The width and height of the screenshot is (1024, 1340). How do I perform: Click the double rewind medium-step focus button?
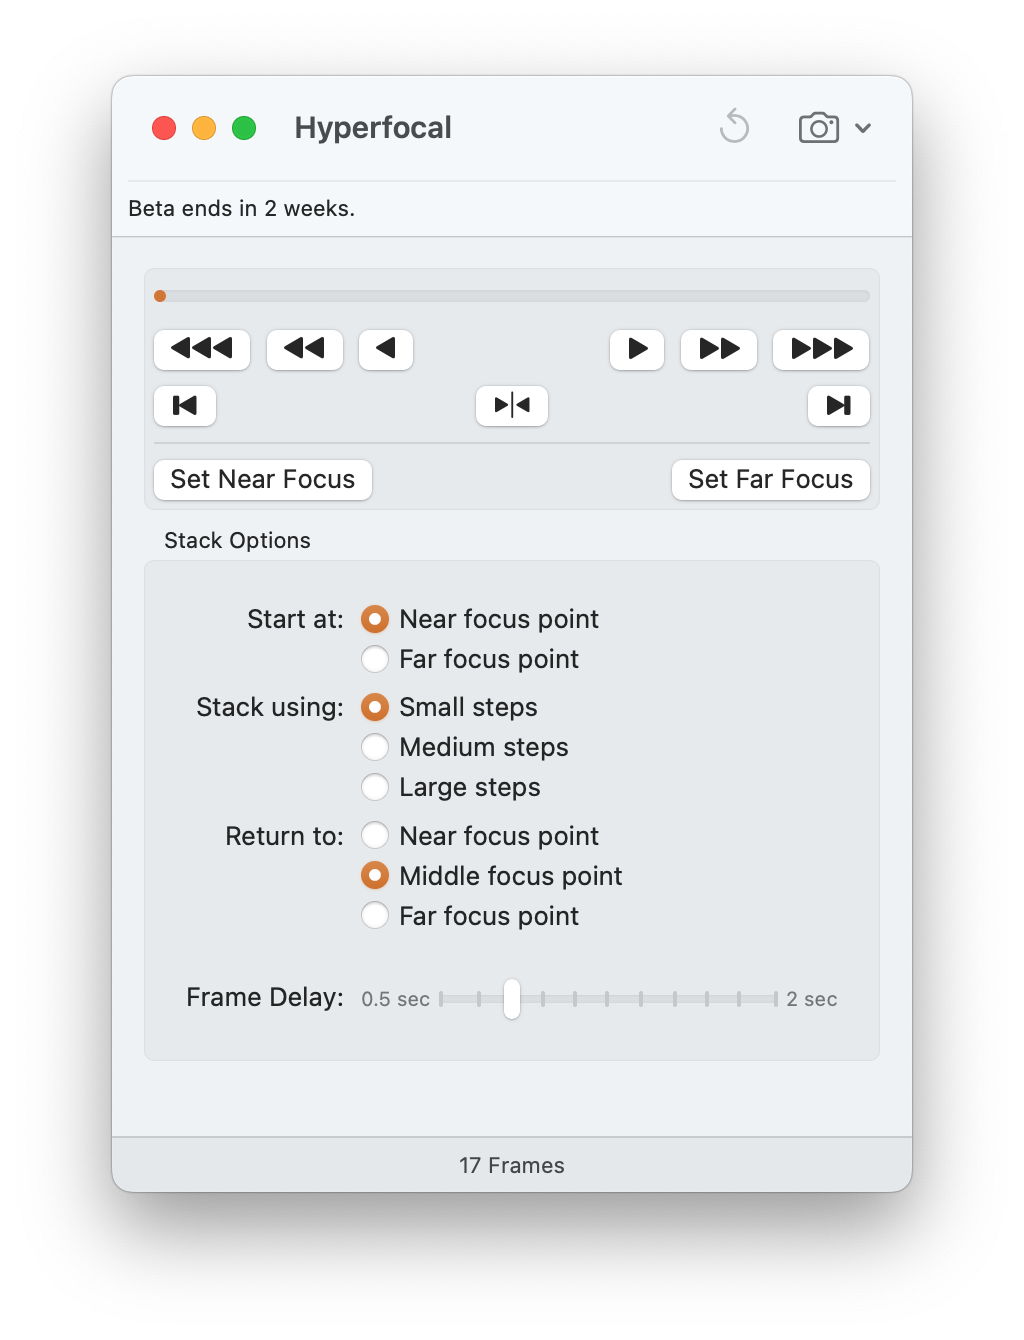click(304, 349)
